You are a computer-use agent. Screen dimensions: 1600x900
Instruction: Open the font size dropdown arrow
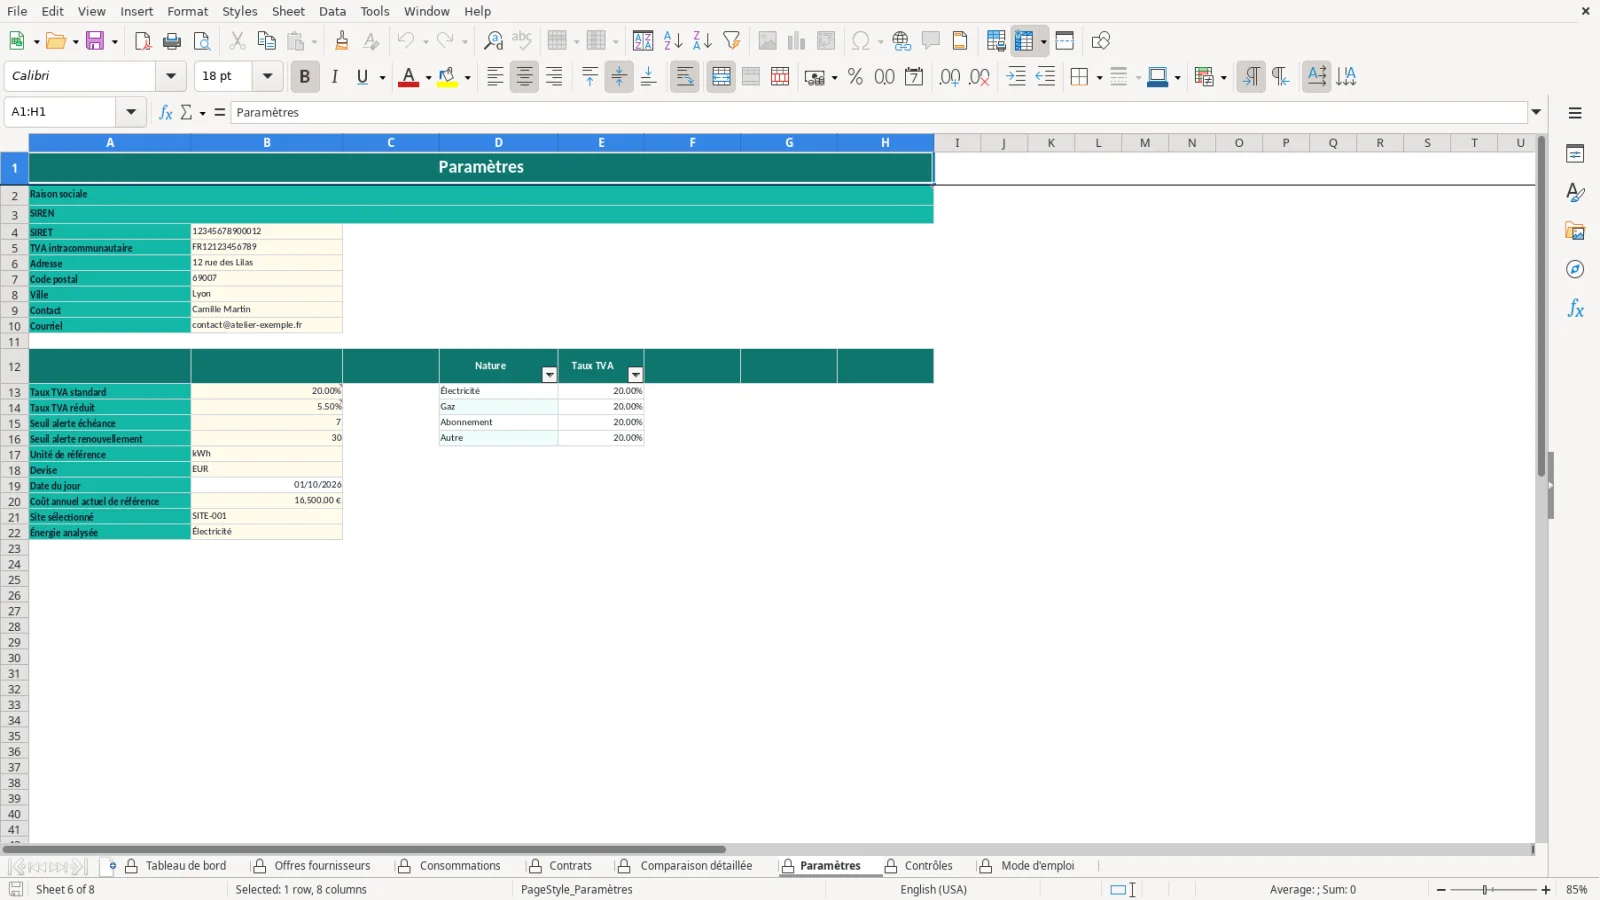(x=267, y=76)
